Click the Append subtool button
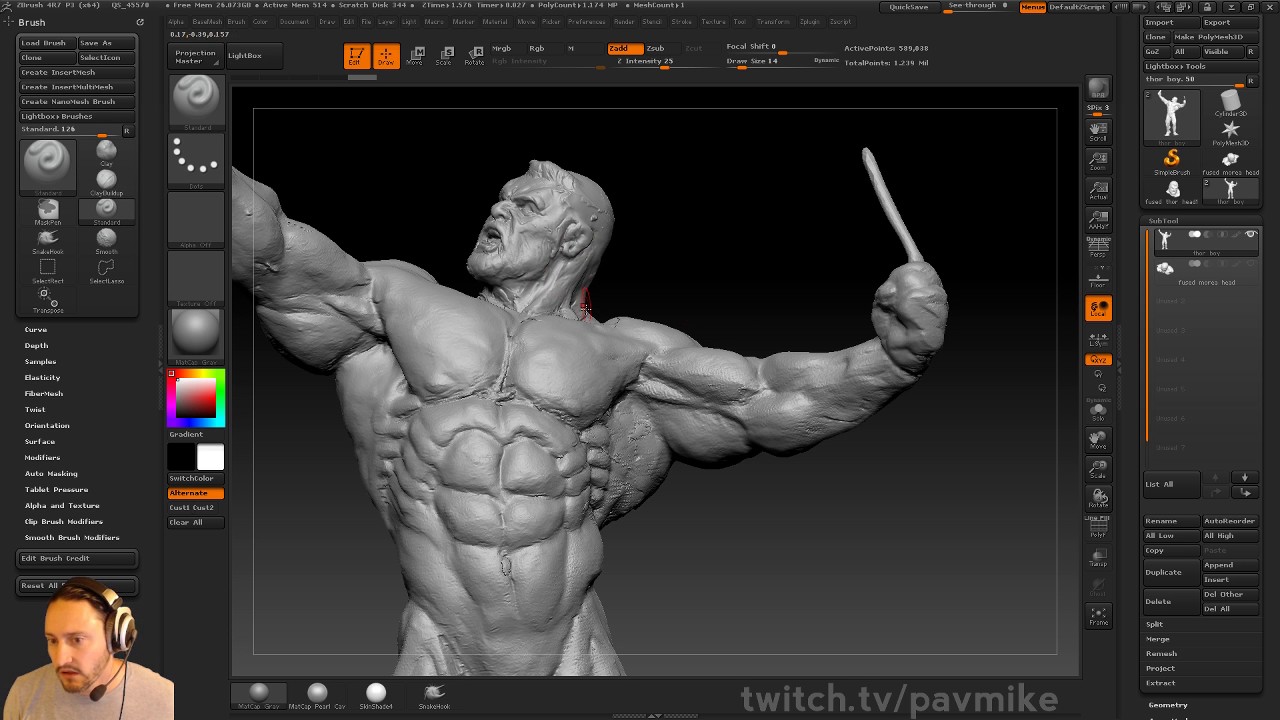 click(1229, 565)
